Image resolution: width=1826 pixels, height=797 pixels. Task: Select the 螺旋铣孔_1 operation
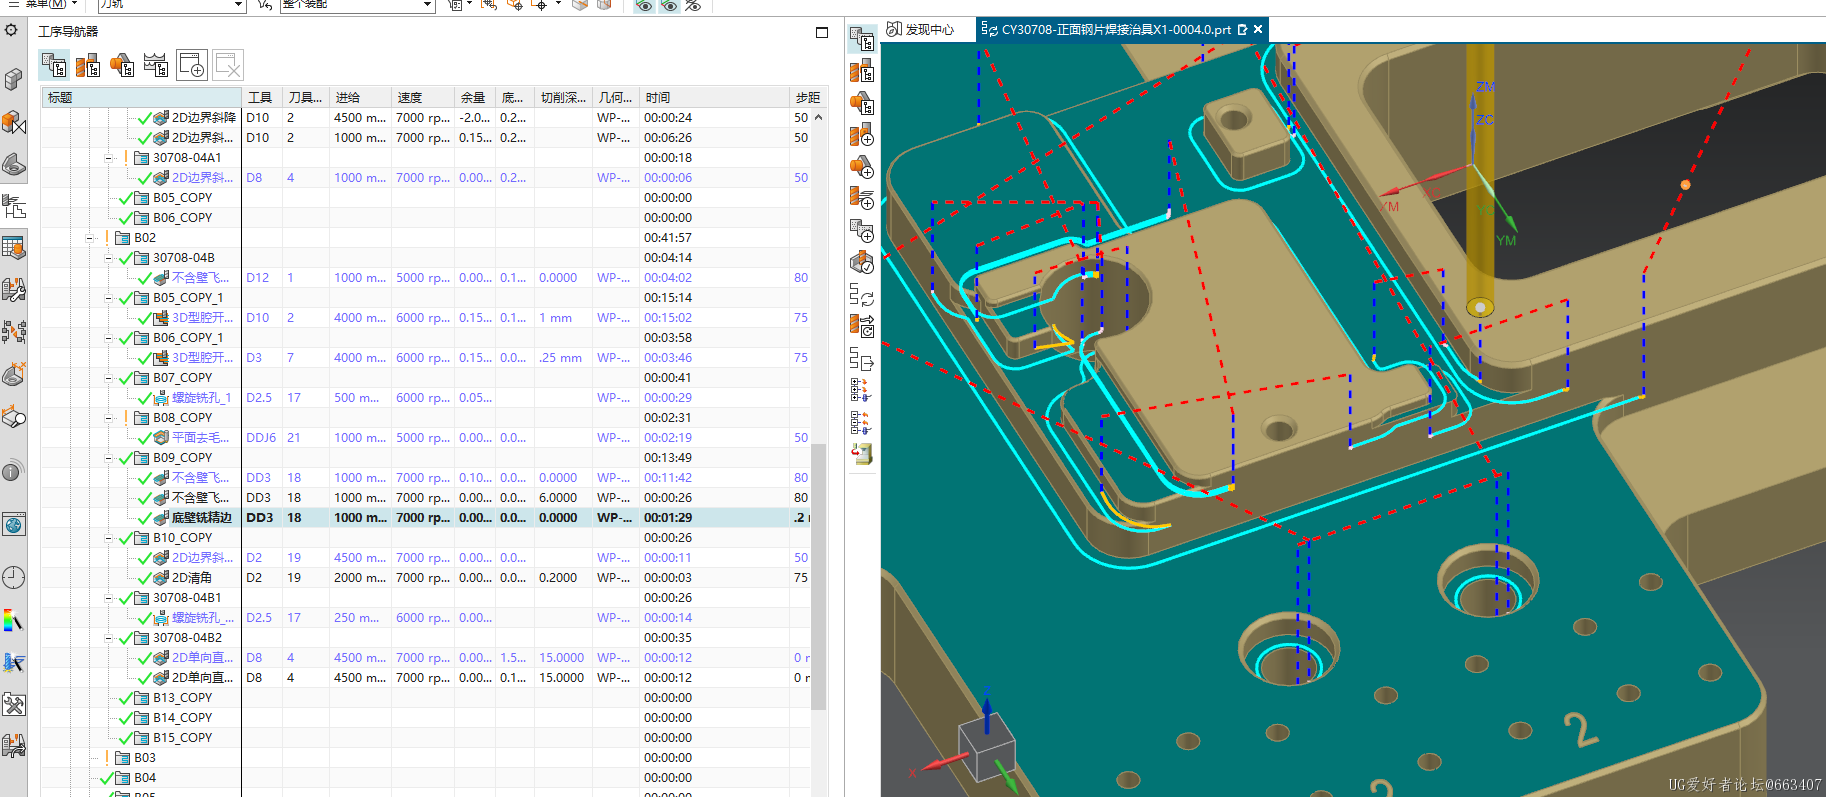pos(201,398)
